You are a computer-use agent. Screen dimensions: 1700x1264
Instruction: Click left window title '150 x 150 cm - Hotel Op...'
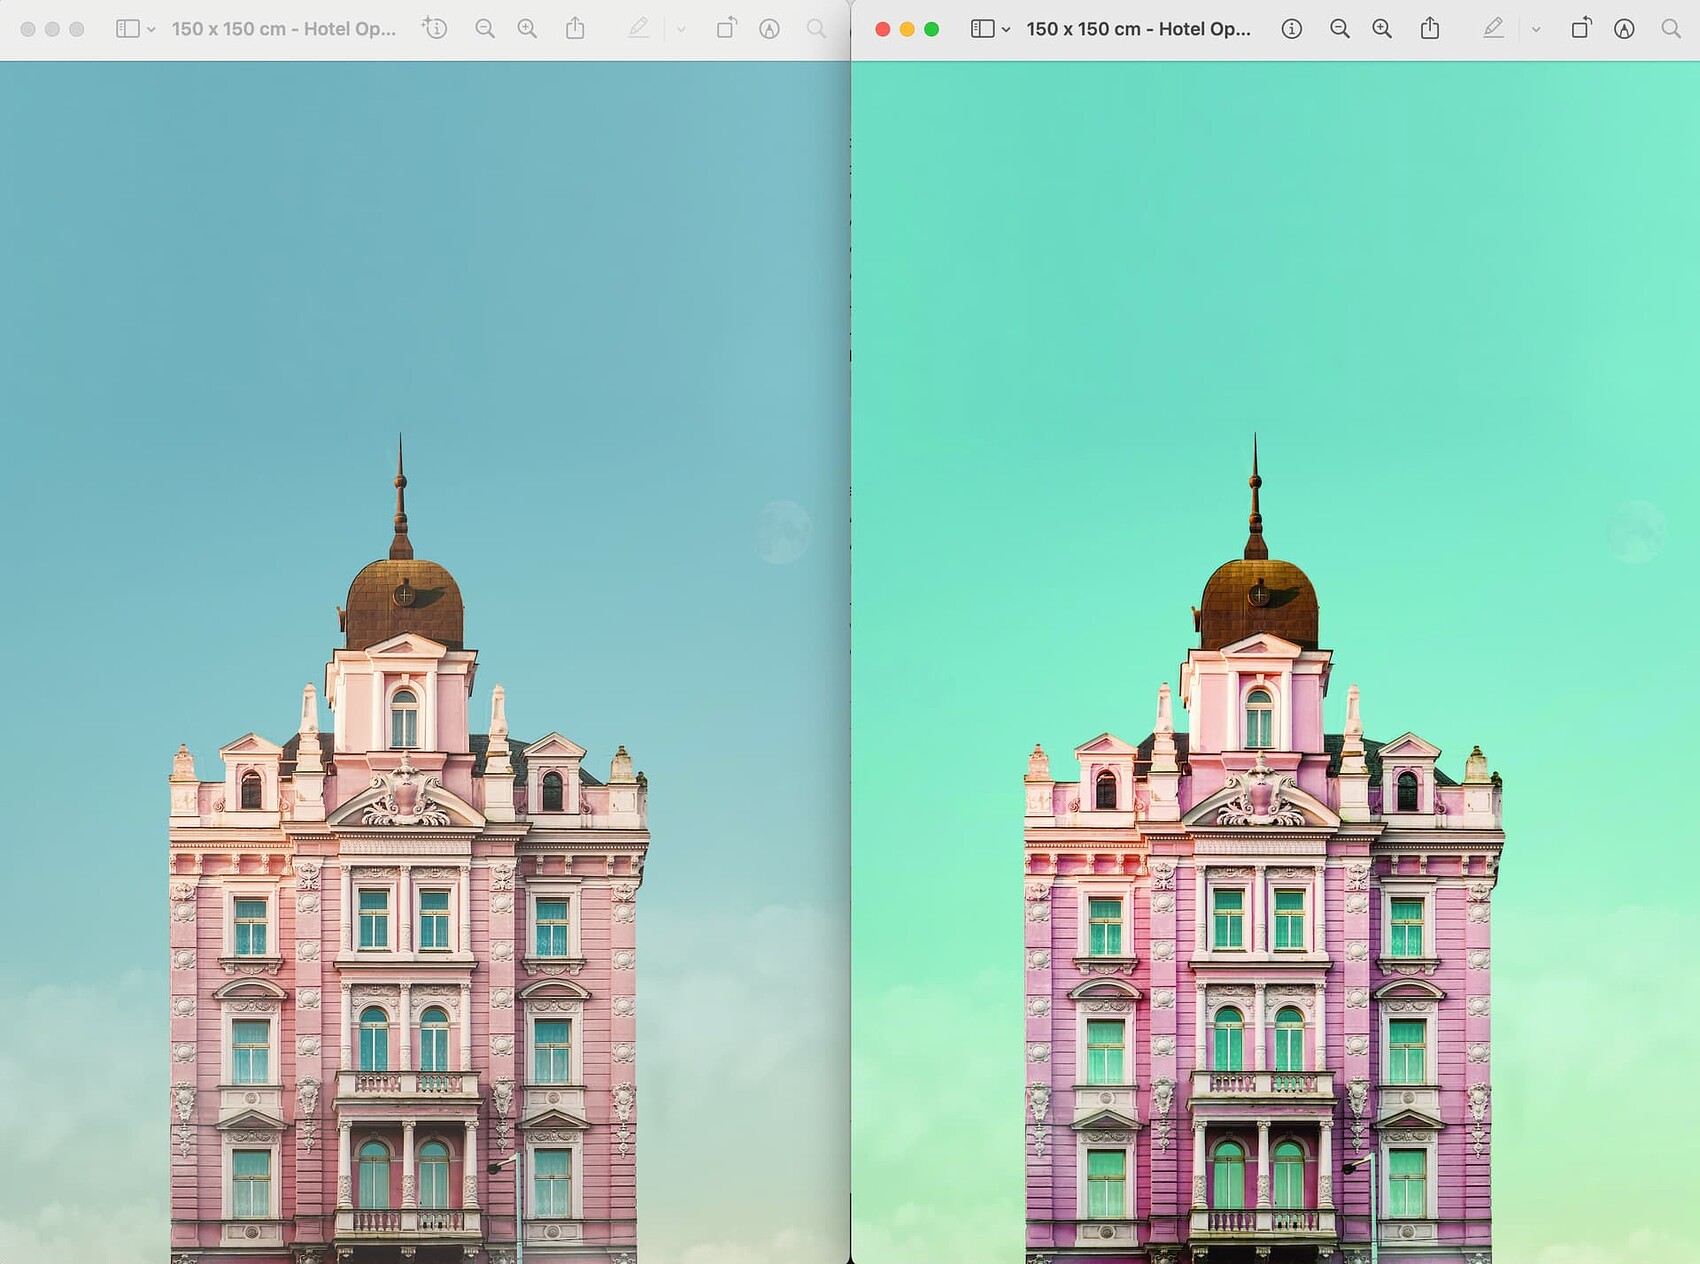coord(283,29)
